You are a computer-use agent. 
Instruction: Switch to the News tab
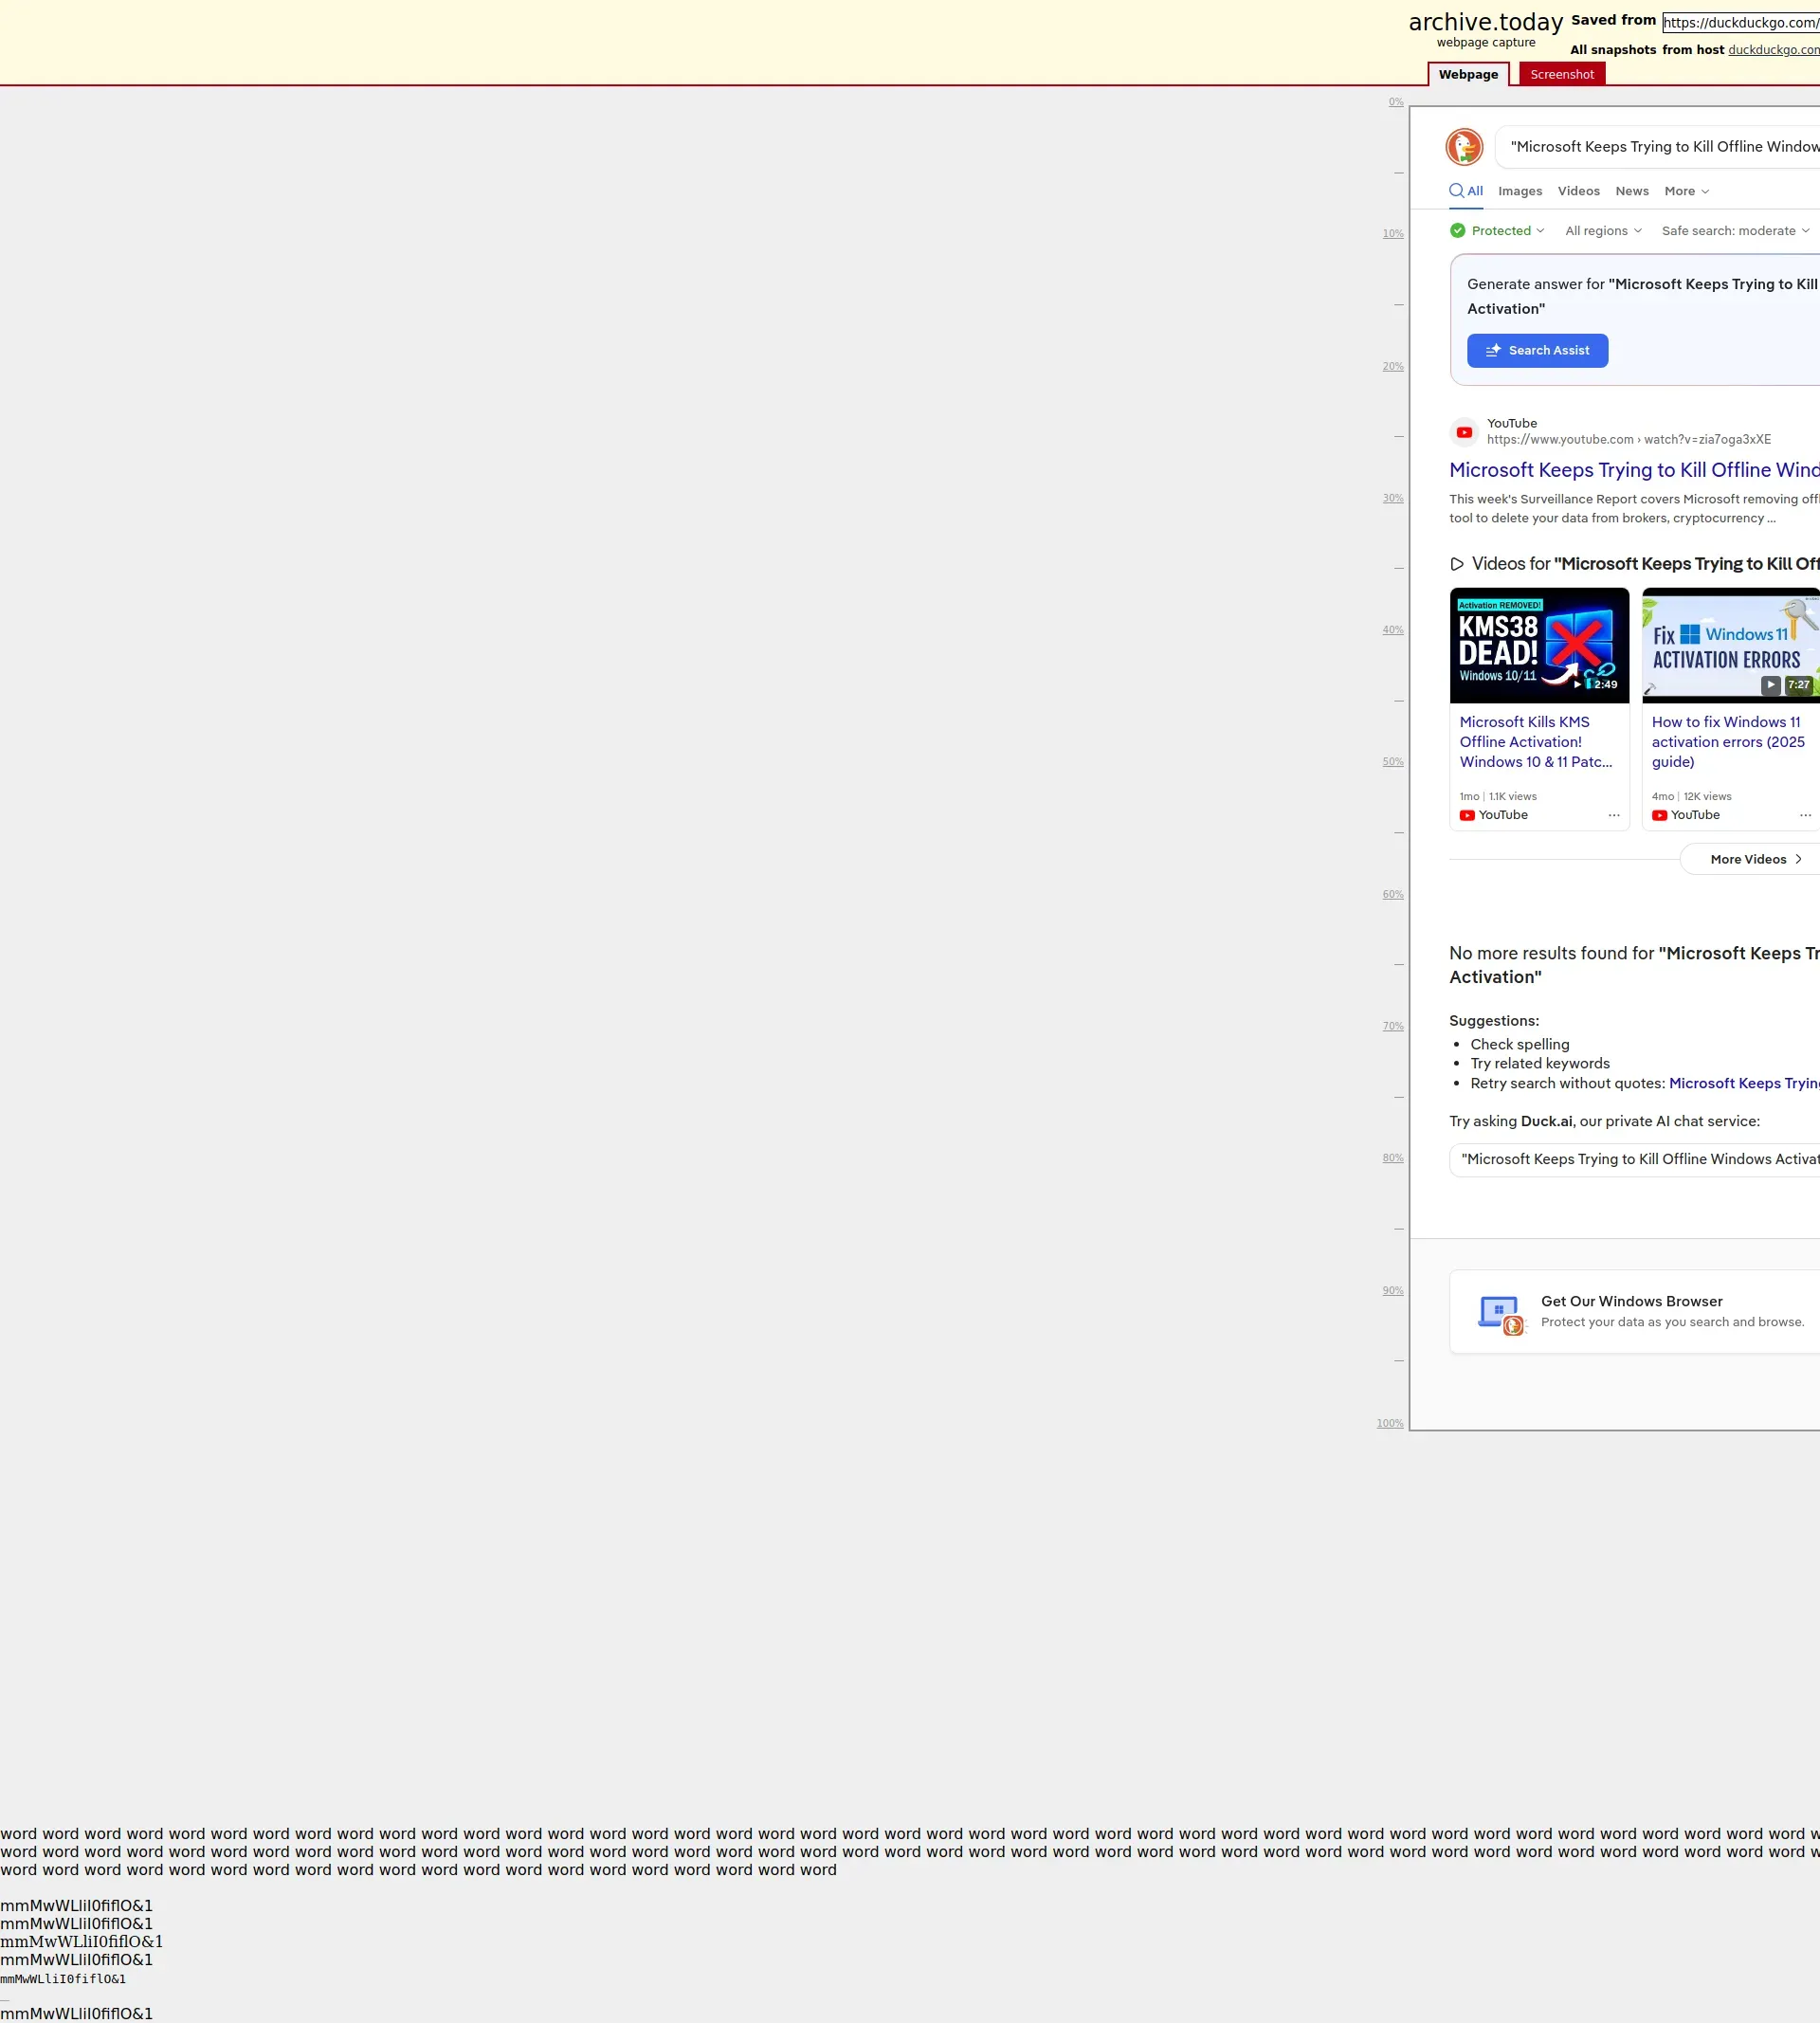point(1631,191)
